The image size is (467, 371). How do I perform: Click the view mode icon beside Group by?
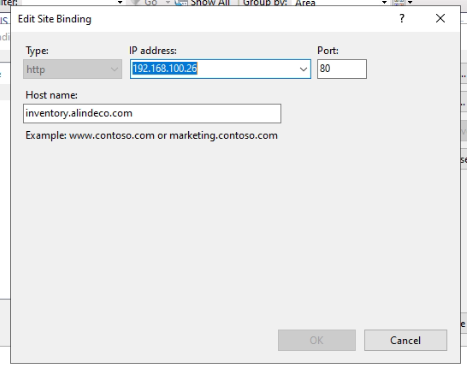(399, 3)
